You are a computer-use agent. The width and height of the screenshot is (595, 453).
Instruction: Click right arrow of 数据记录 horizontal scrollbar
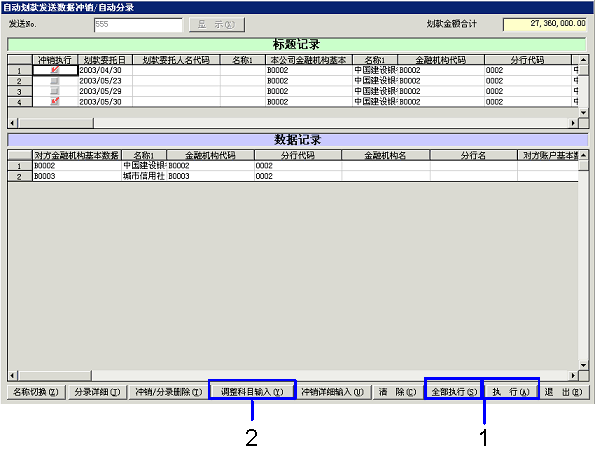(573, 376)
